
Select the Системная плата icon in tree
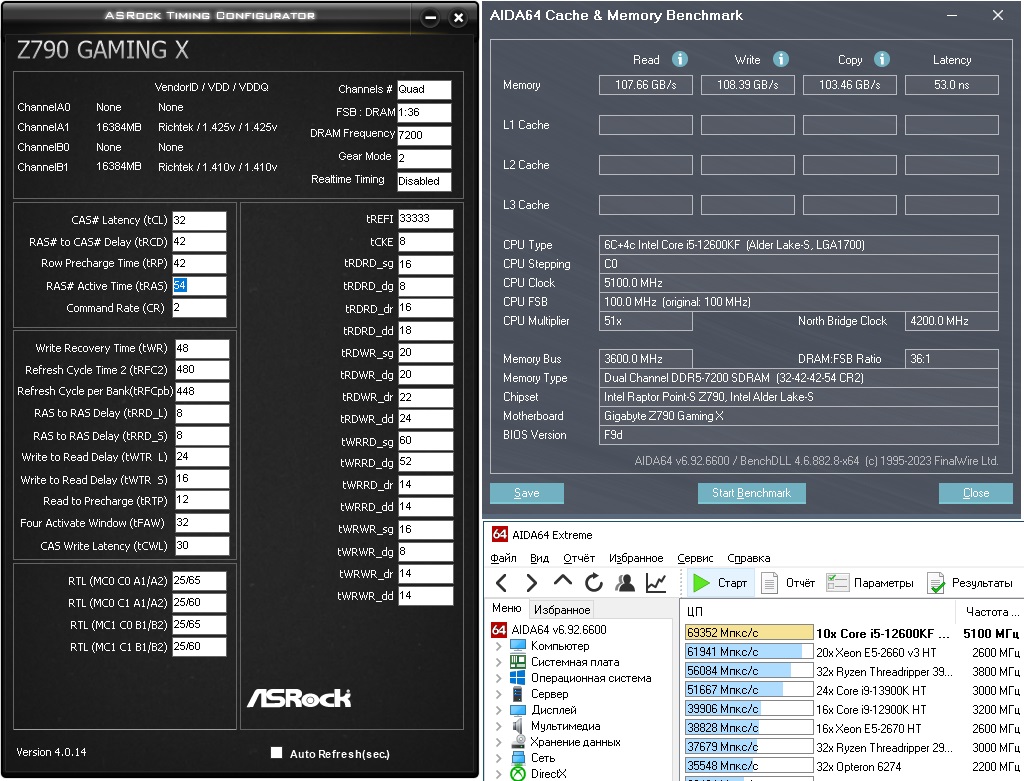tap(518, 661)
